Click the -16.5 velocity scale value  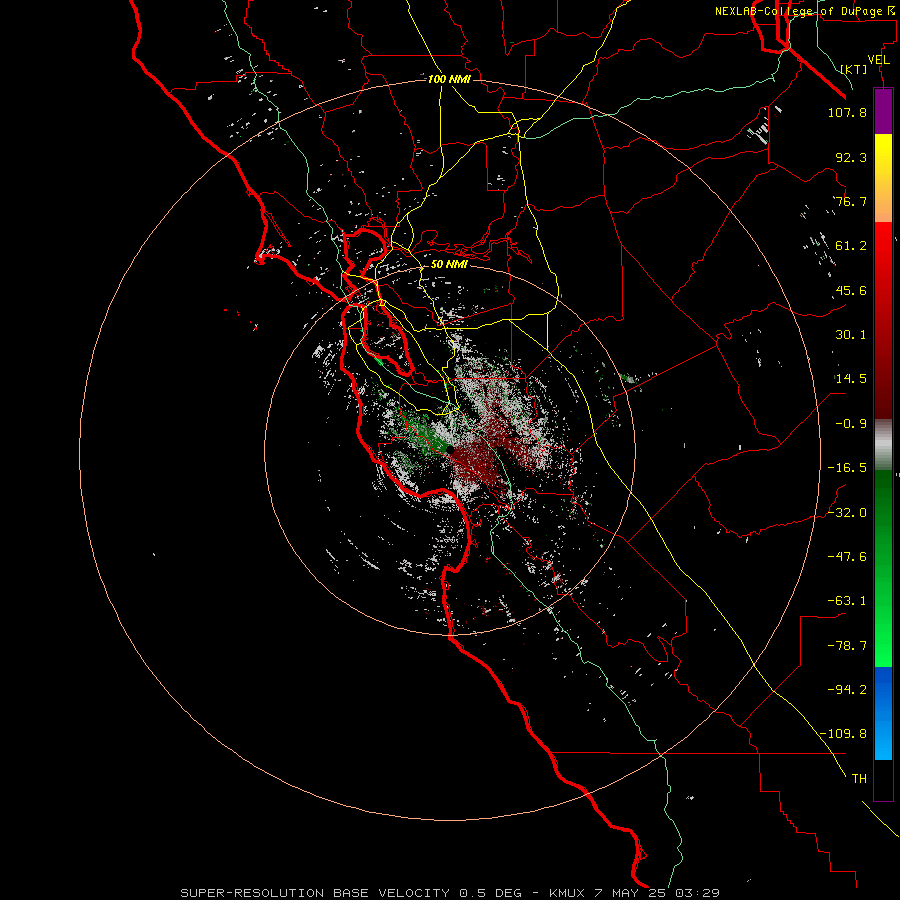point(847,468)
